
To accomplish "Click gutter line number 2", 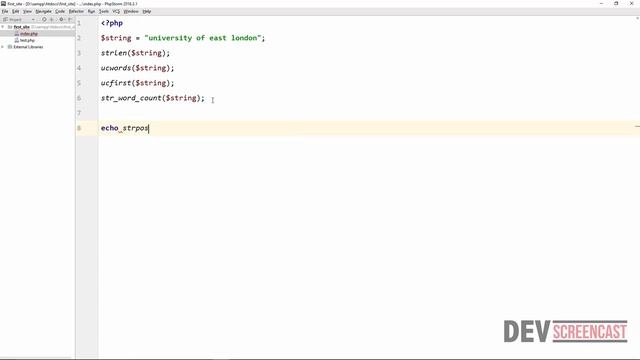I will pyautogui.click(x=79, y=38).
